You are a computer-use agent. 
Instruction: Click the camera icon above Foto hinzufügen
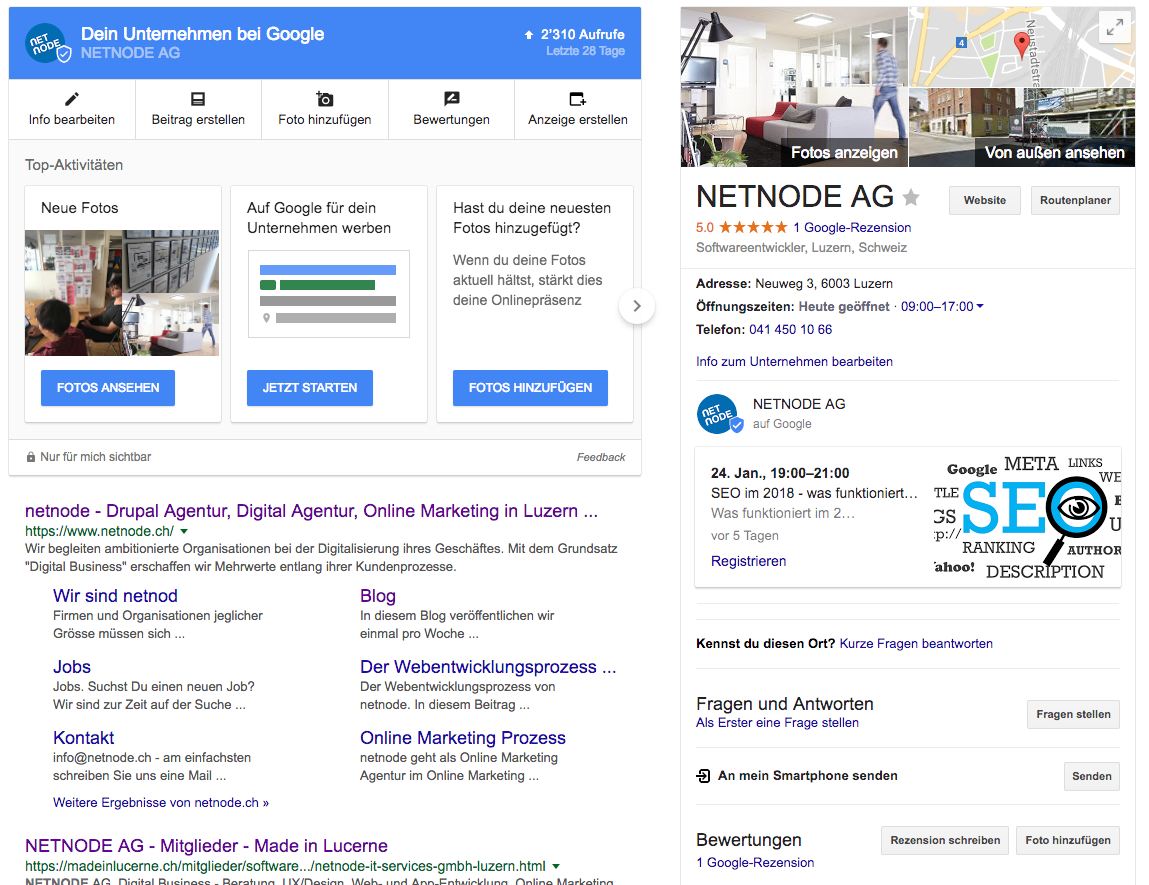click(x=325, y=99)
